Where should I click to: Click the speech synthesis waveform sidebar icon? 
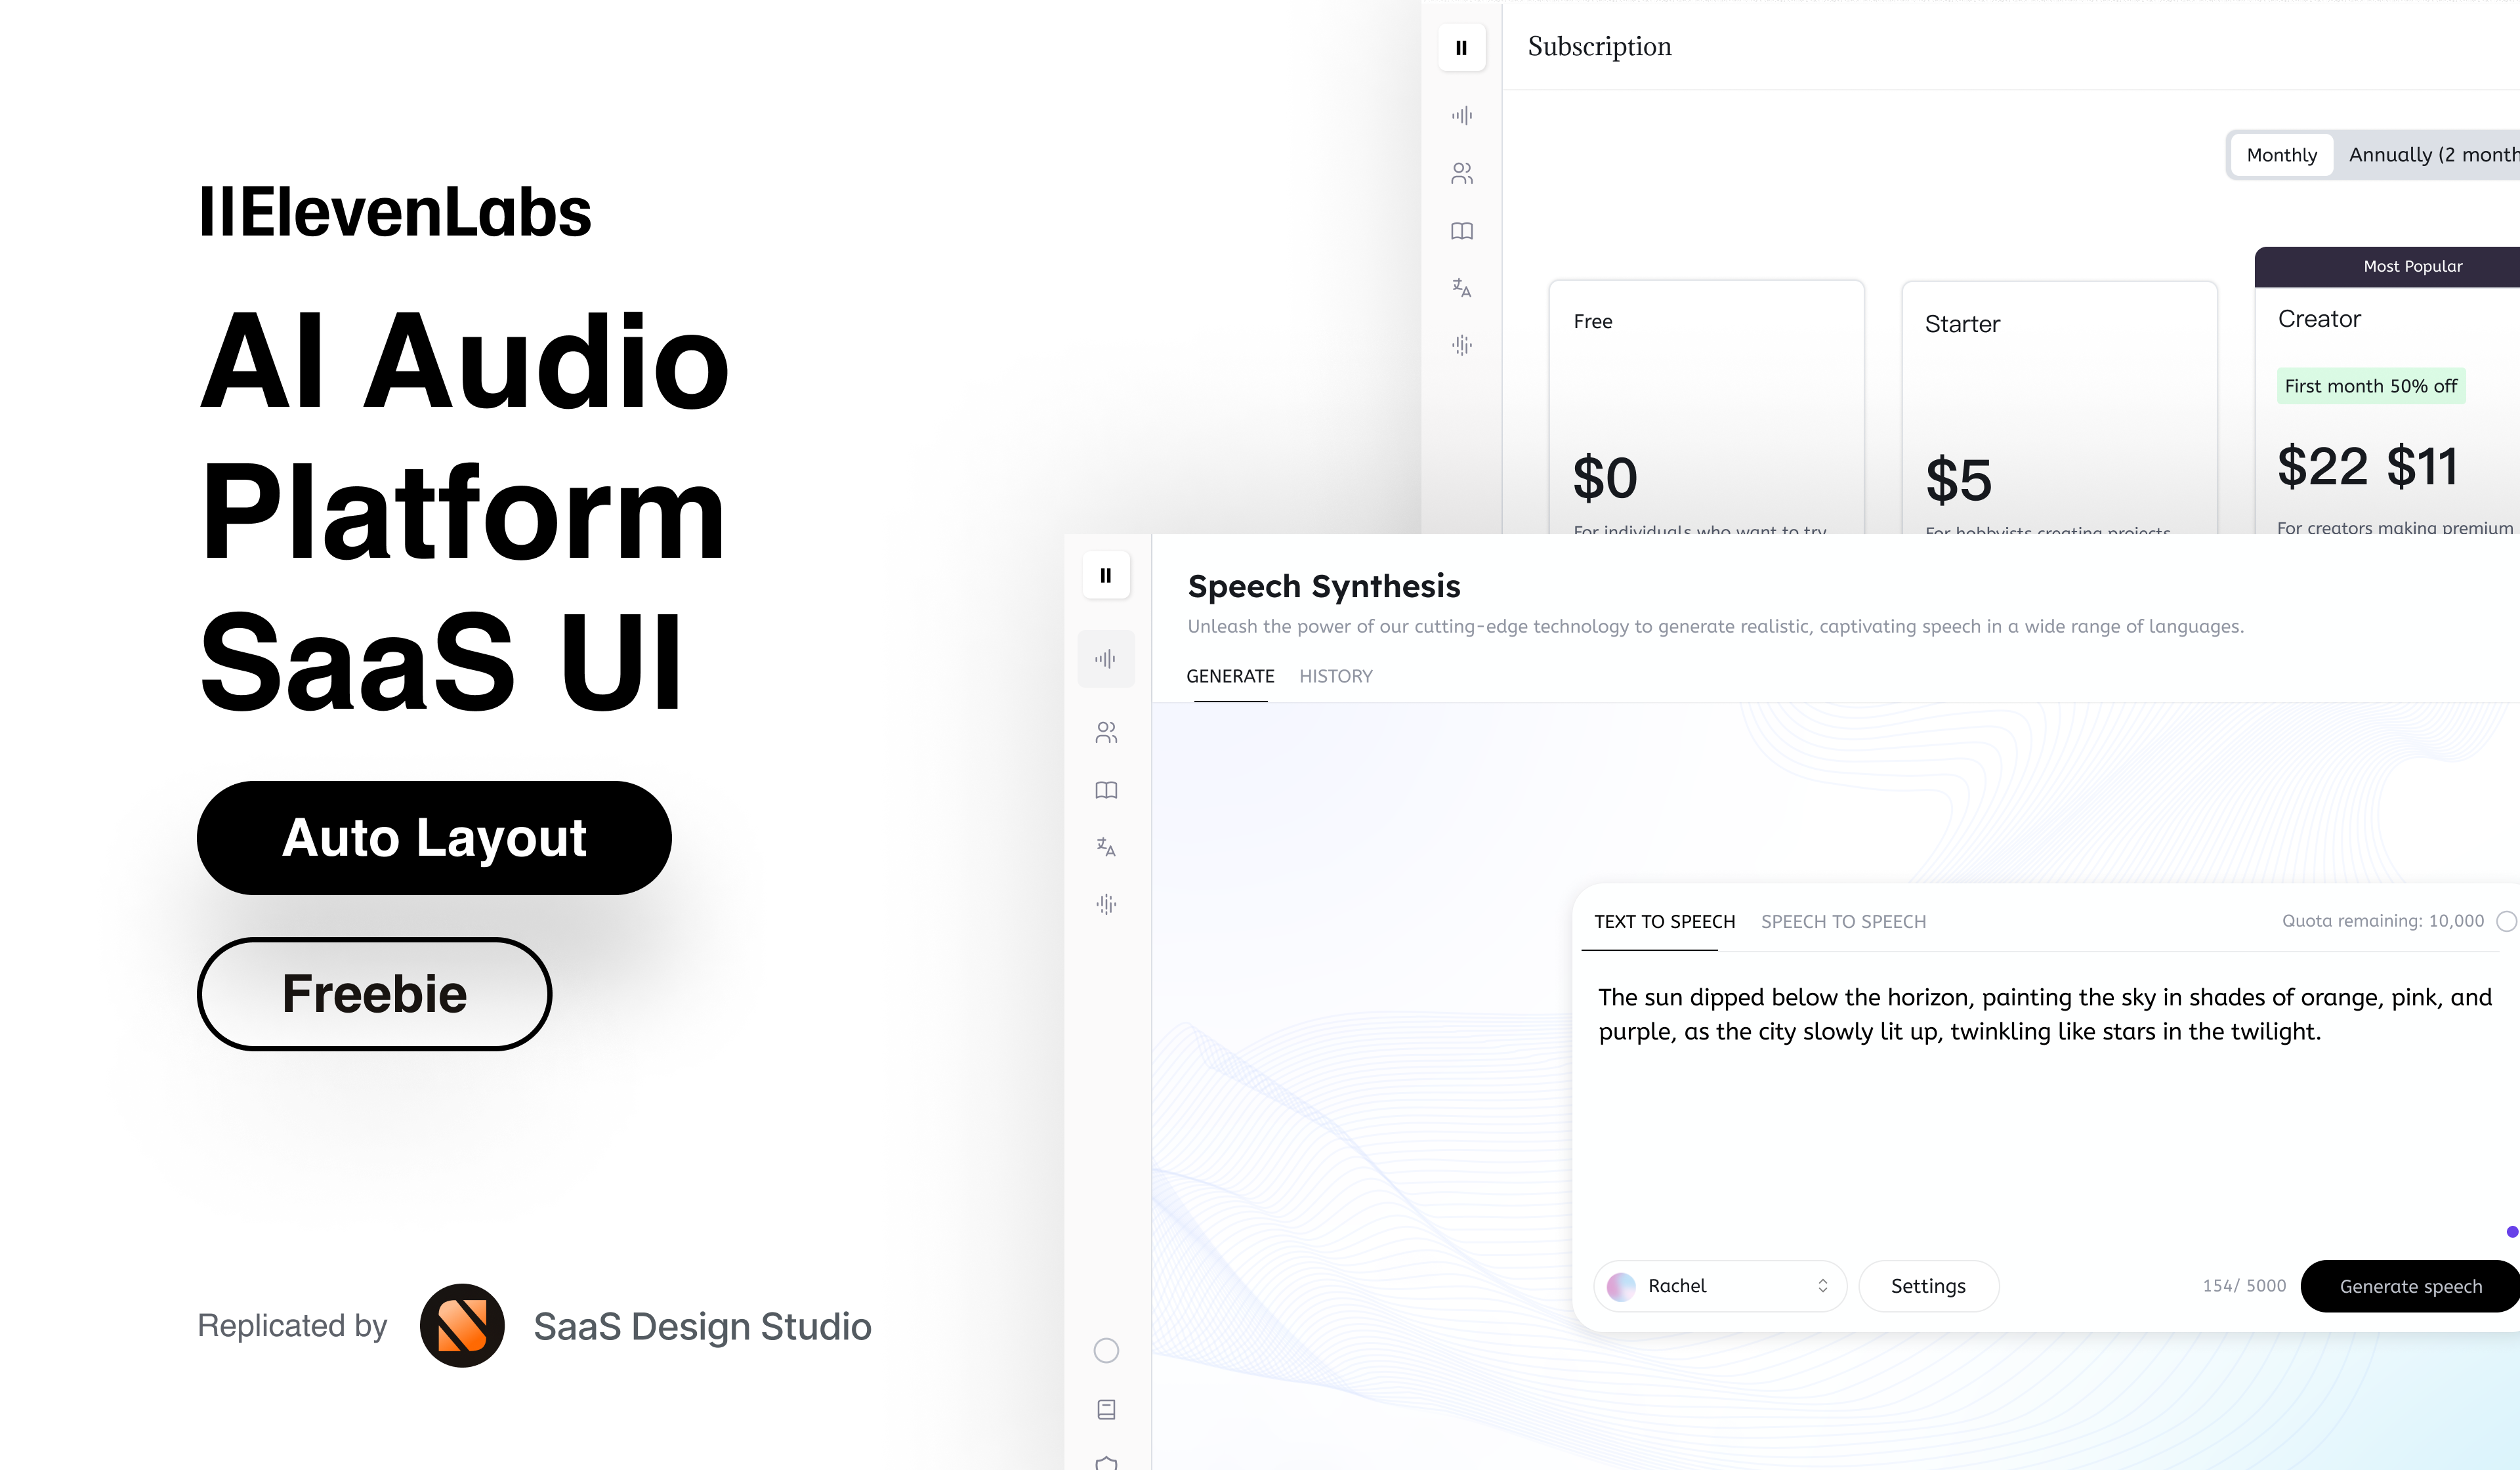[1105, 659]
